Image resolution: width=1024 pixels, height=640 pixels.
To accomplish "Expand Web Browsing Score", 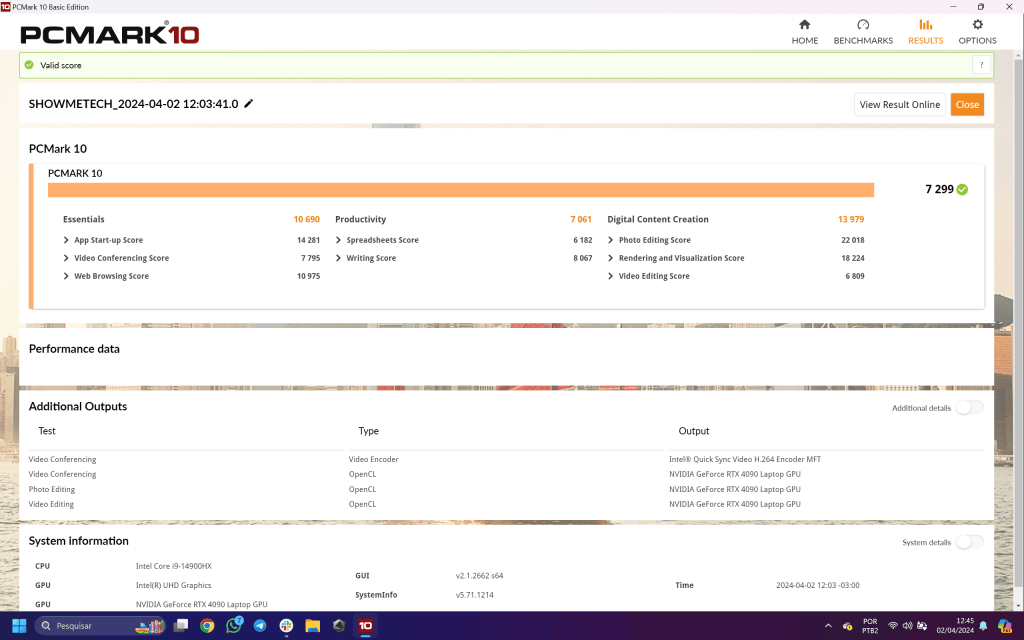I will (x=66, y=276).
